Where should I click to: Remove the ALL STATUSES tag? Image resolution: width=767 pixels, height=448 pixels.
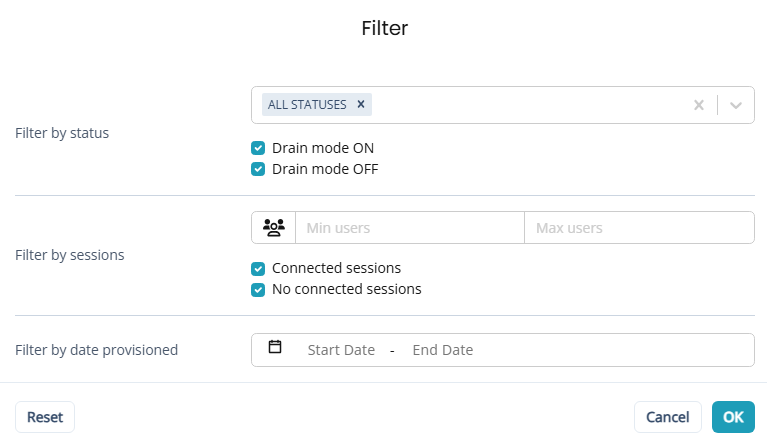(361, 104)
